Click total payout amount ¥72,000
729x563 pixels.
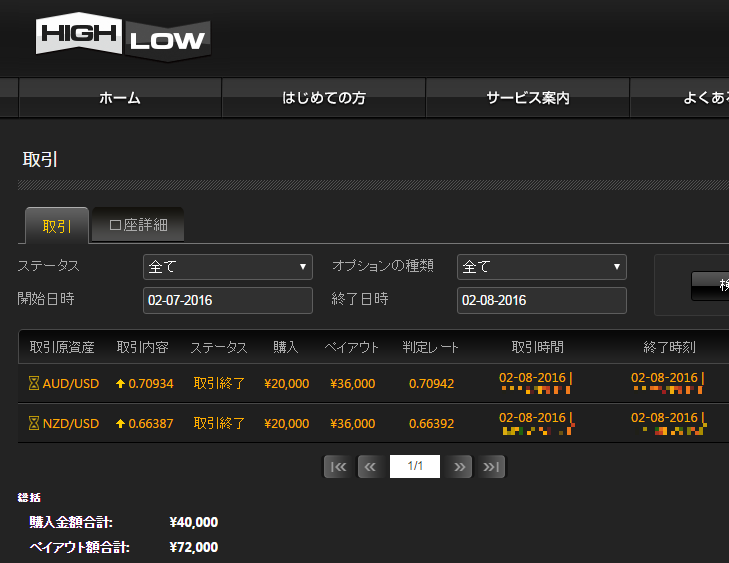[x=194, y=547]
